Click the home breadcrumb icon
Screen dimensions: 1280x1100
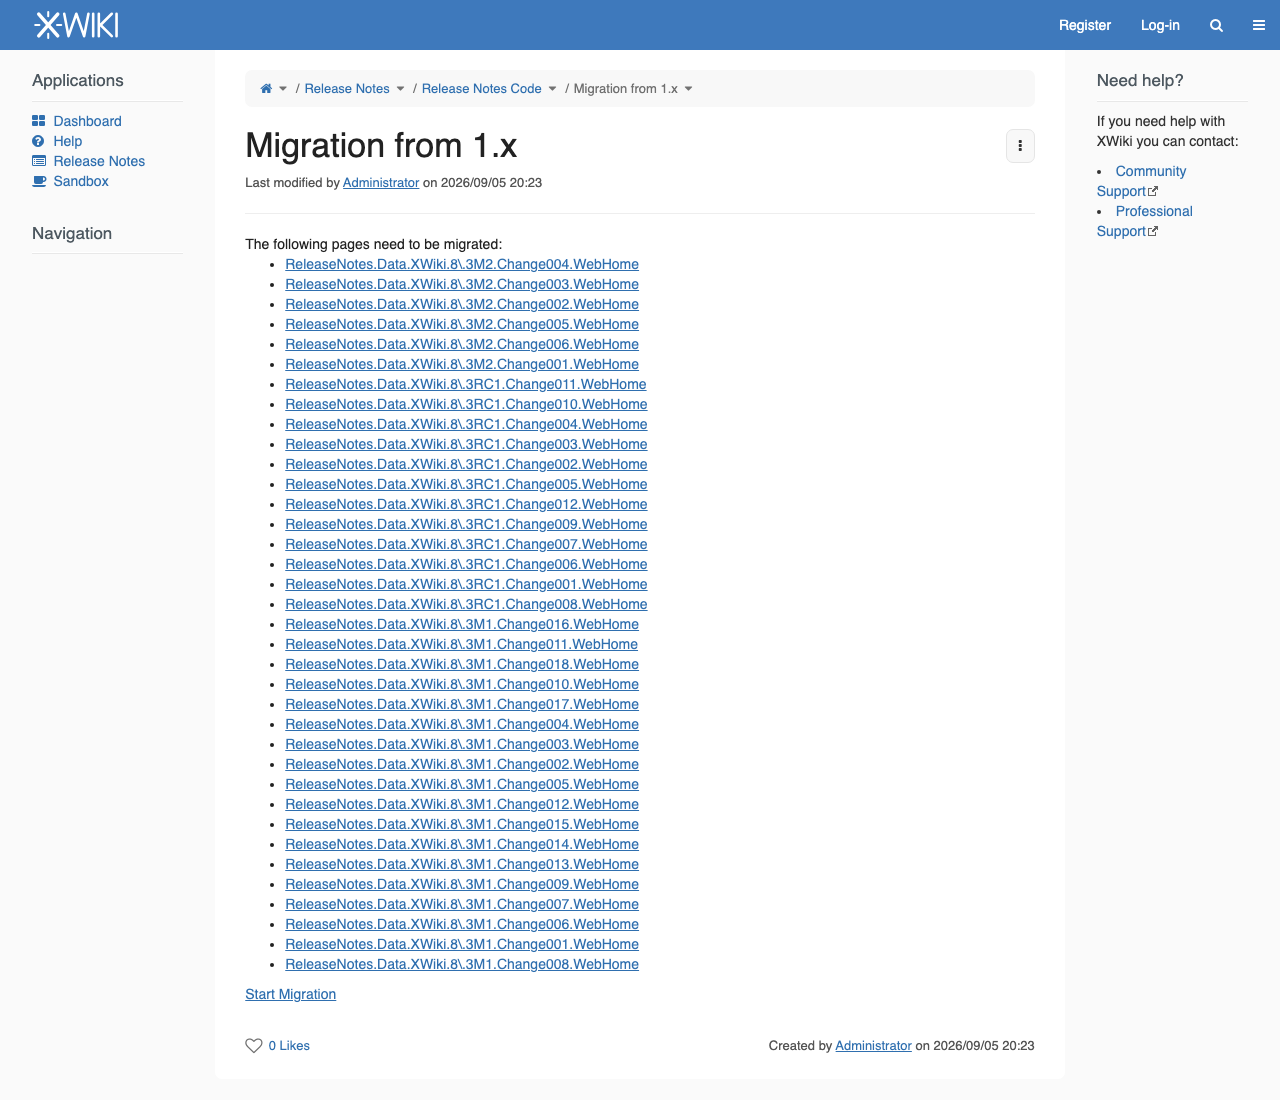[x=266, y=89]
